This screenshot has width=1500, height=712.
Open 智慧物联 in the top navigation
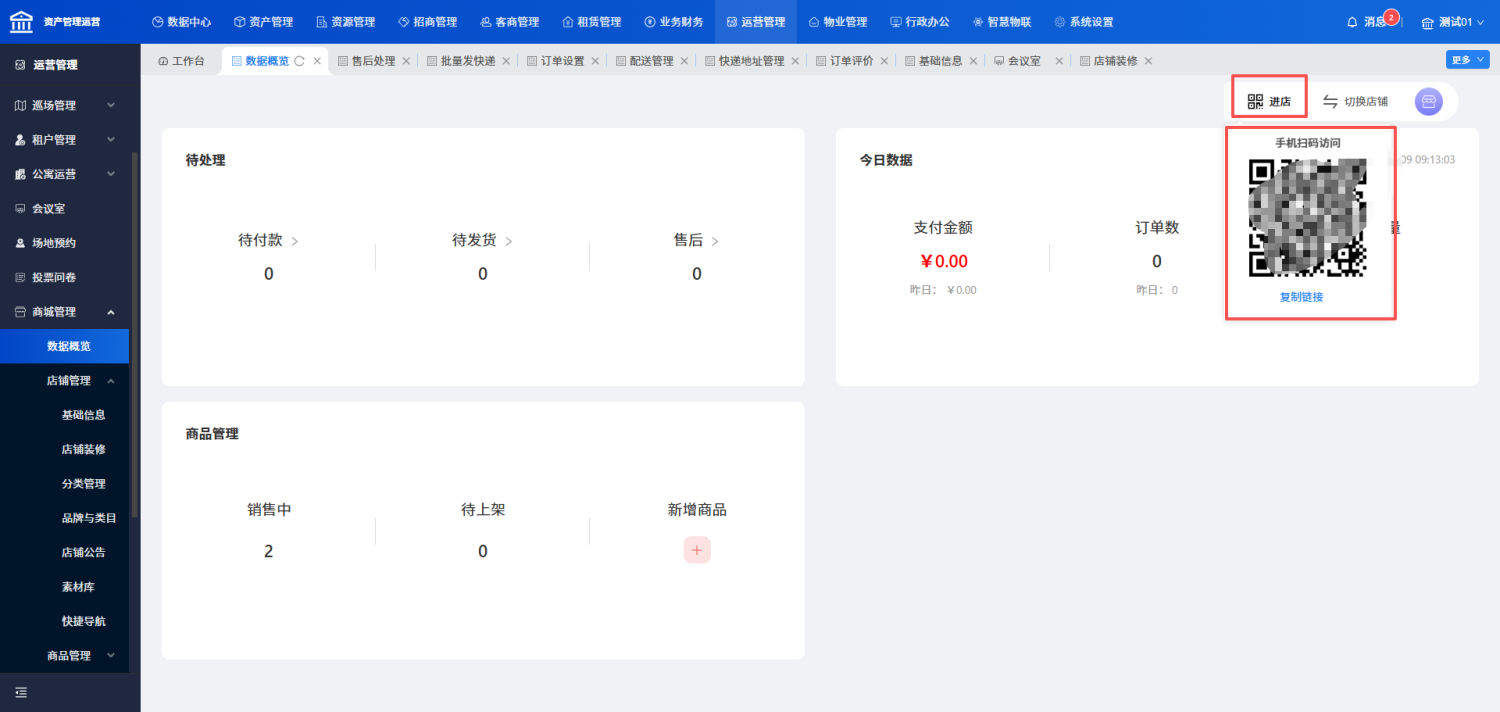(1001, 22)
